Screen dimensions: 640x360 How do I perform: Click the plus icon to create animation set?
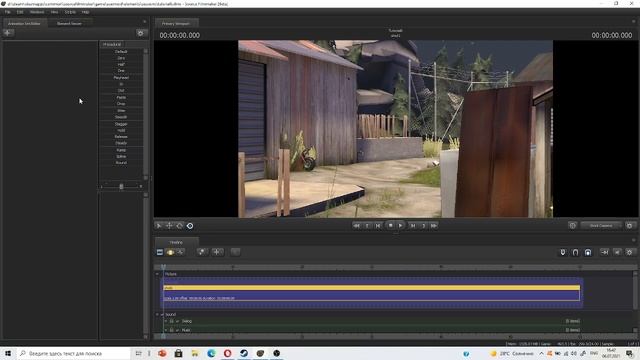[x=8, y=33]
